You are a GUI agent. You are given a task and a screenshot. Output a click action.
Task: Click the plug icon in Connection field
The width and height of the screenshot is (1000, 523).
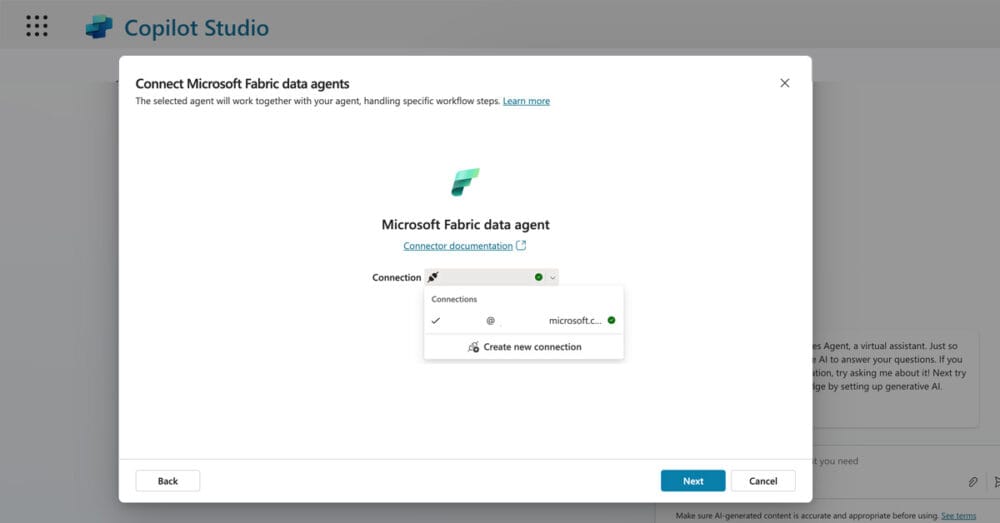[x=433, y=277]
